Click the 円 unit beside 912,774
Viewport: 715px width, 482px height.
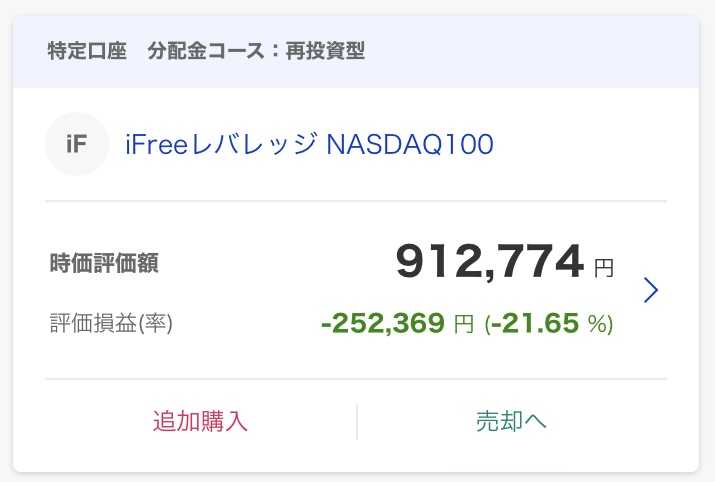[x=604, y=268]
